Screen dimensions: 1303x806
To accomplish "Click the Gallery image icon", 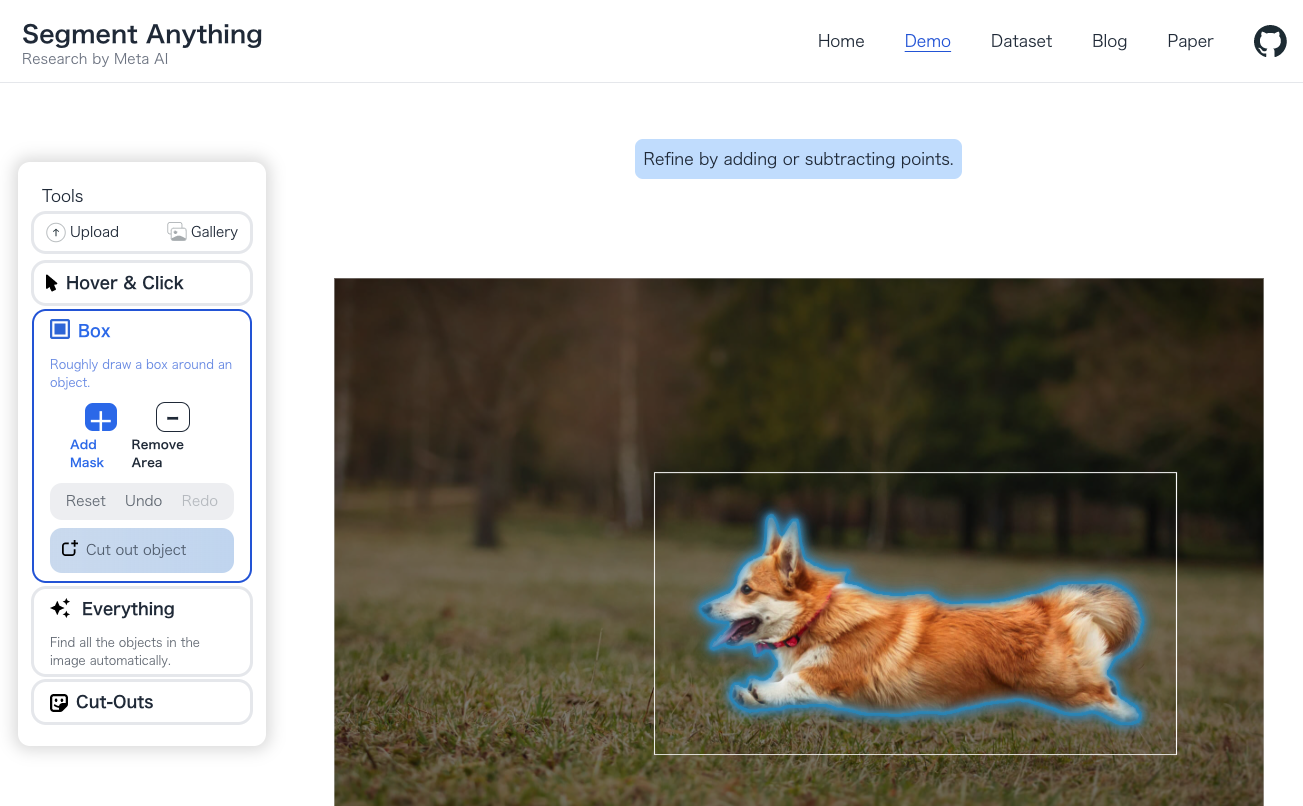I will point(177,232).
